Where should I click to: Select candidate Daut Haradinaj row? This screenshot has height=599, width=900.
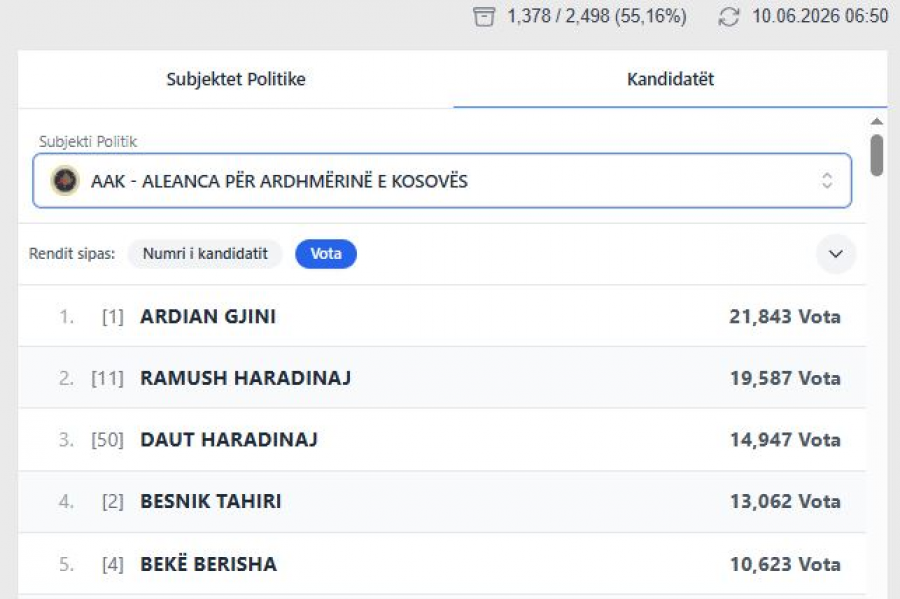[x=442, y=440]
